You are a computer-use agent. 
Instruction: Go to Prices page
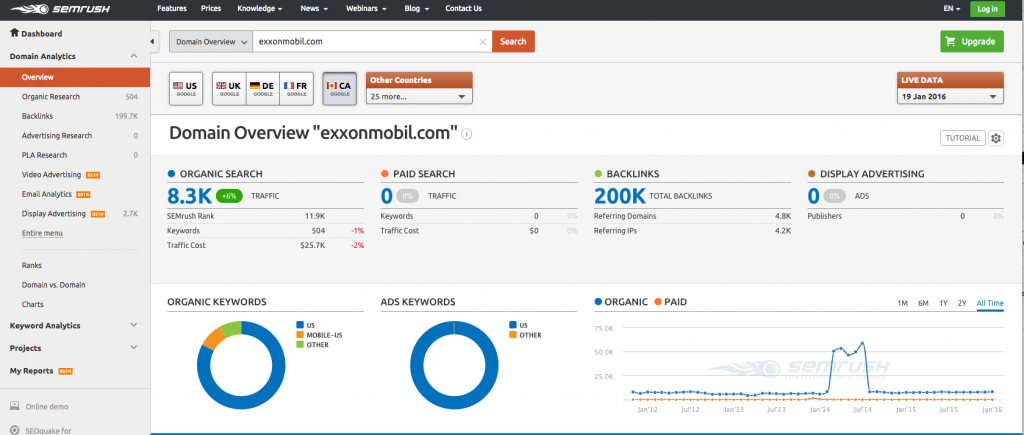212,8
